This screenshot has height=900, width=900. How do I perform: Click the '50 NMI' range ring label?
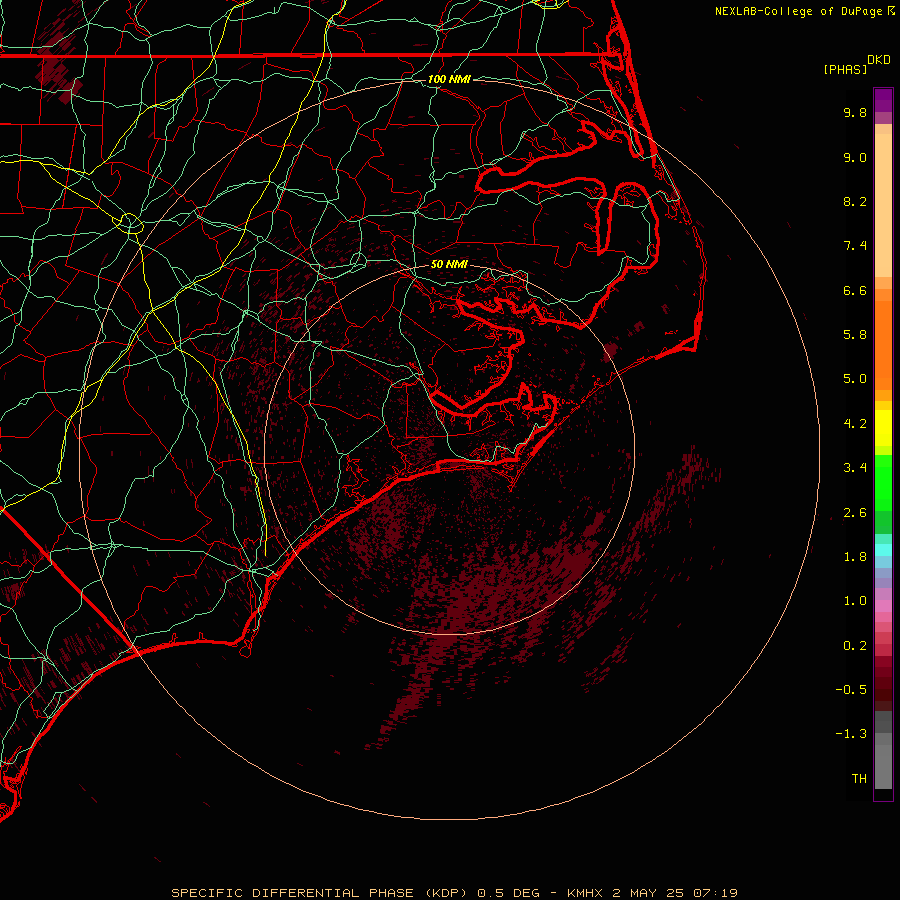(449, 265)
